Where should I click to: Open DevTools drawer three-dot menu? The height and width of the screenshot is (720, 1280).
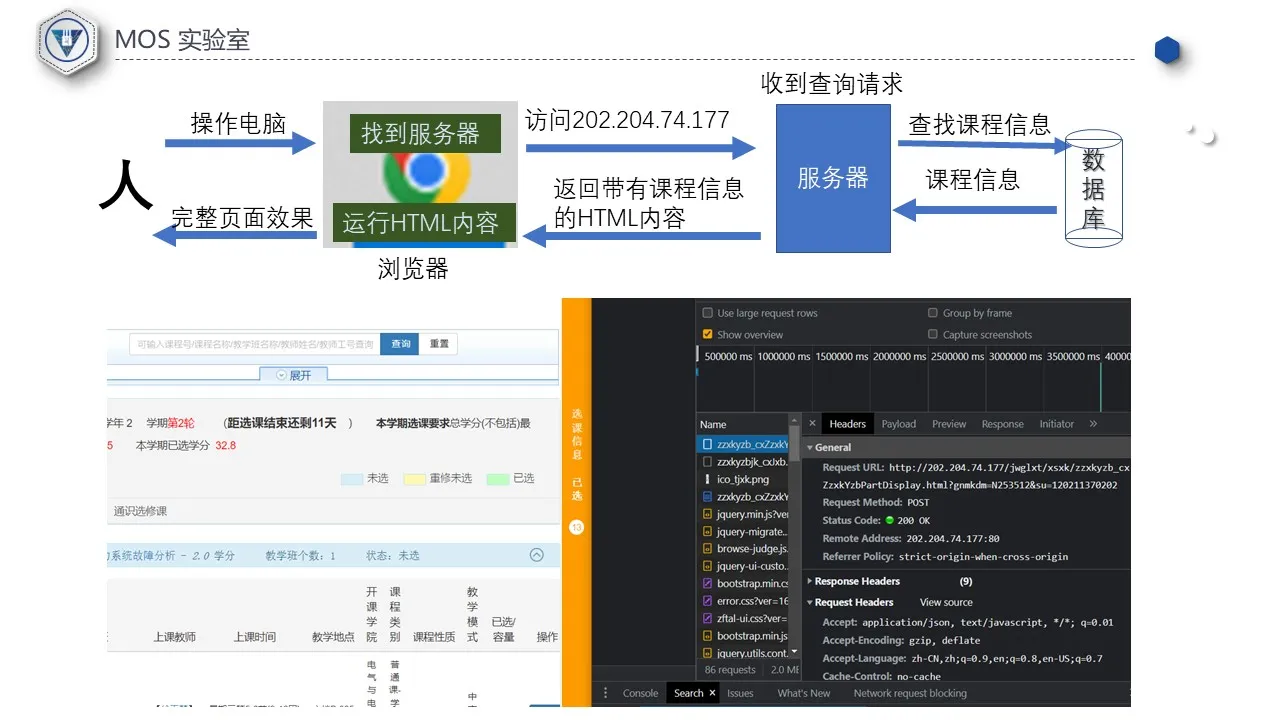tap(605, 693)
